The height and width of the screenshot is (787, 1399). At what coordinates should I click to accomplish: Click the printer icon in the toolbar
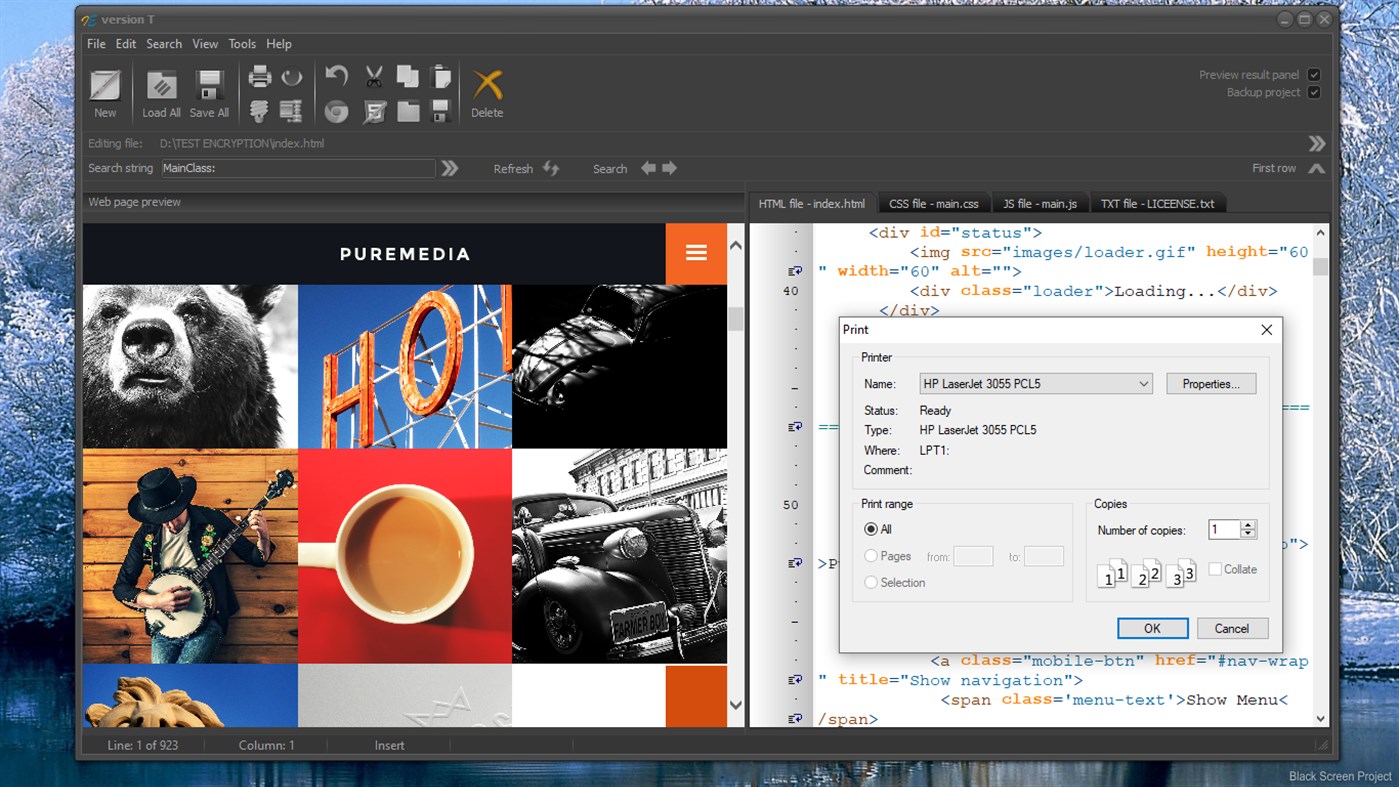pyautogui.click(x=260, y=77)
